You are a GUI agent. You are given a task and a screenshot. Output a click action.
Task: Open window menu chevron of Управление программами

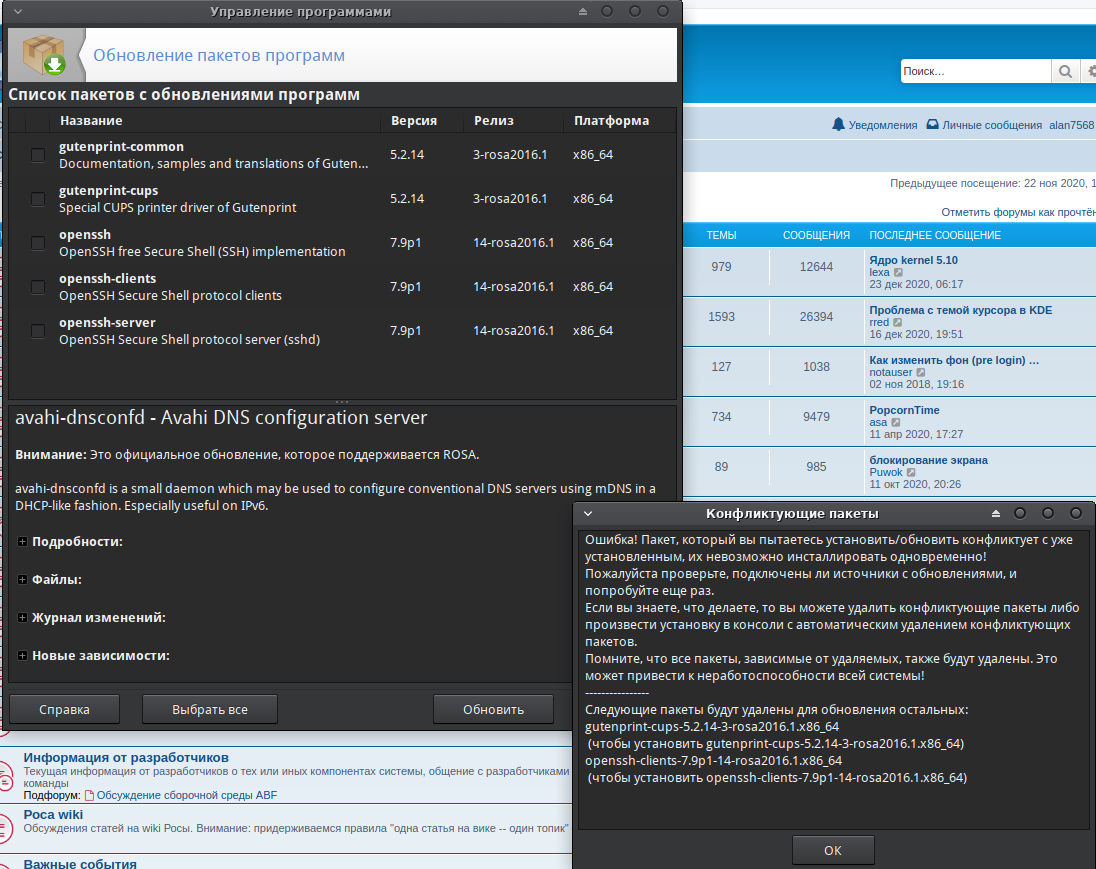pyautogui.click(x=18, y=12)
